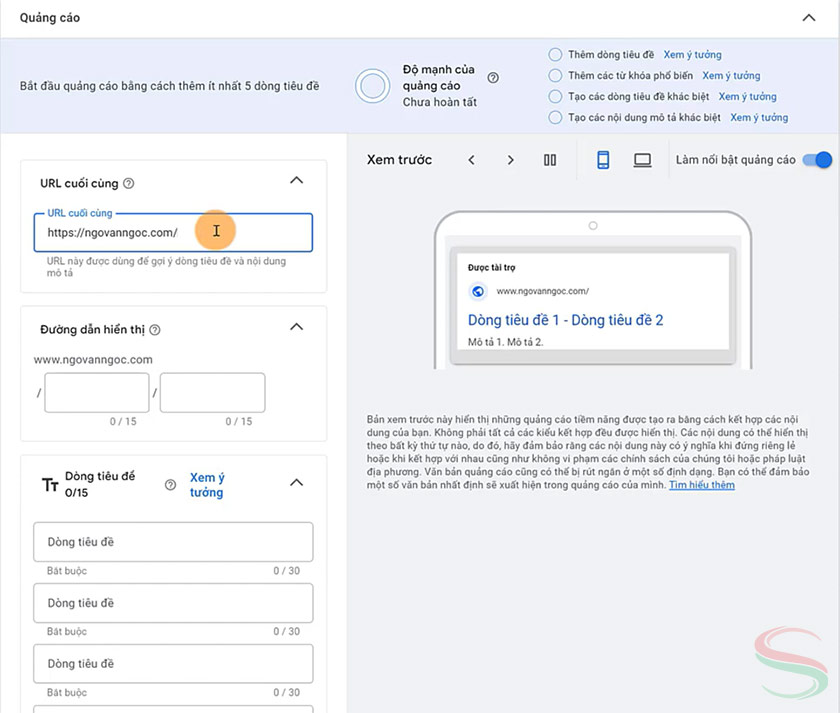Switch to mobile phone preview
Screen dimensions: 840x713
[603, 160]
